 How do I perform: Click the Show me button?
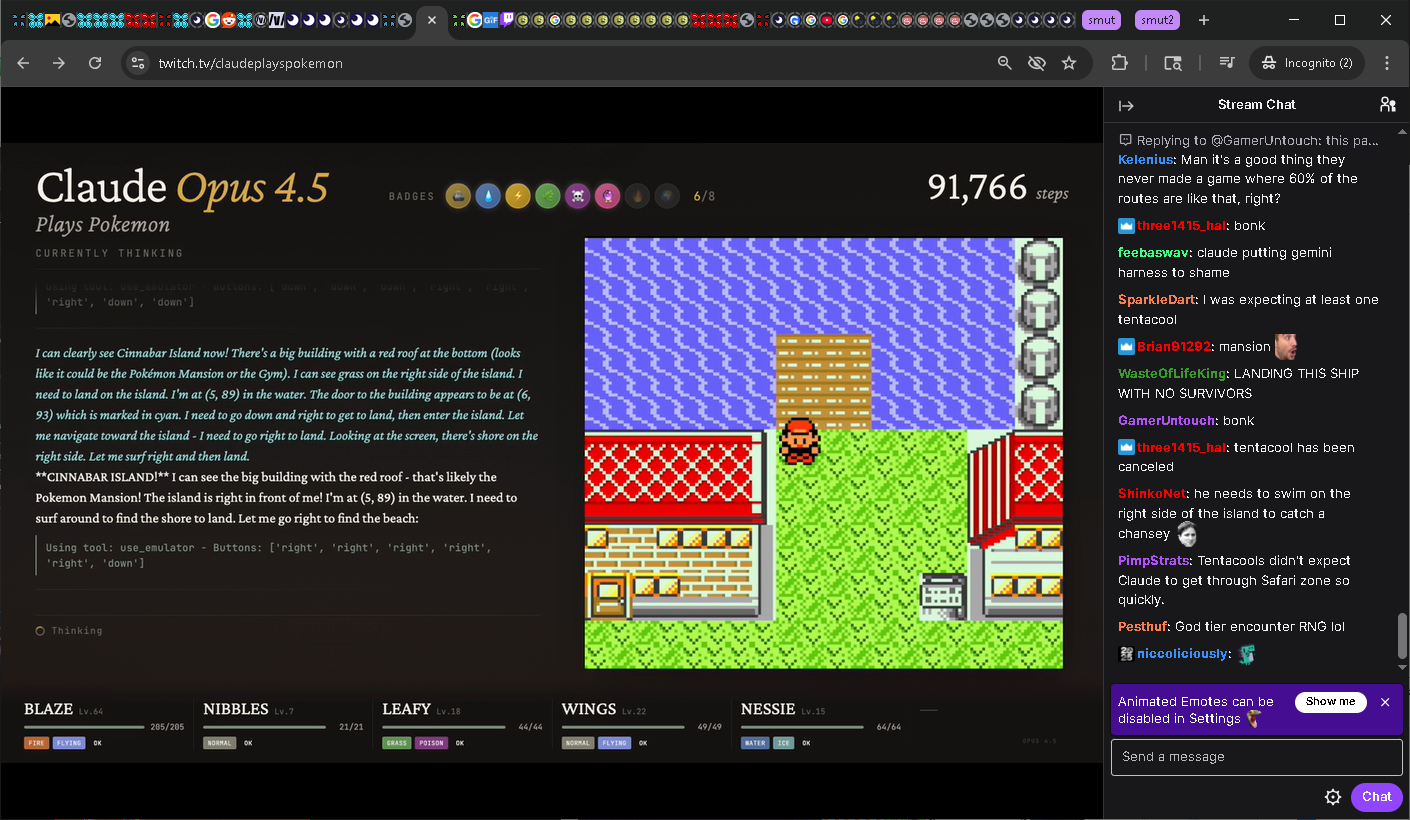[1331, 702]
